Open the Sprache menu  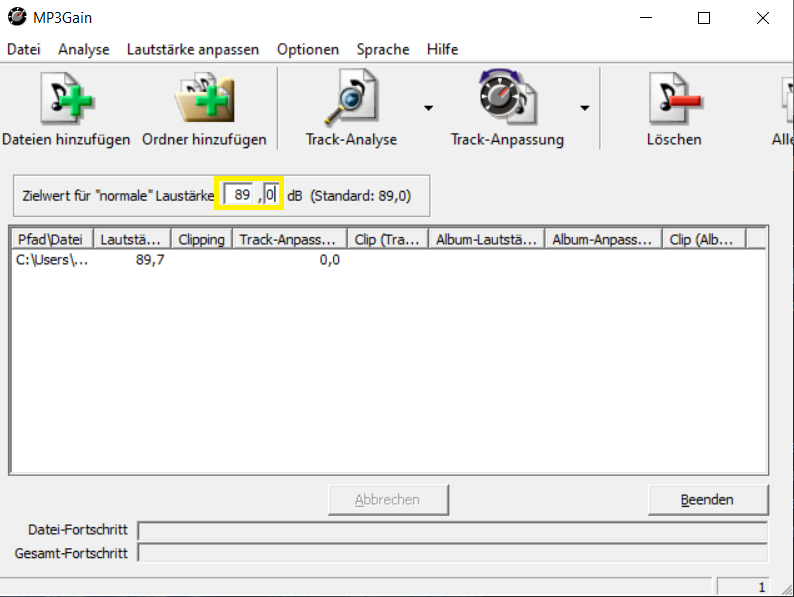point(383,49)
